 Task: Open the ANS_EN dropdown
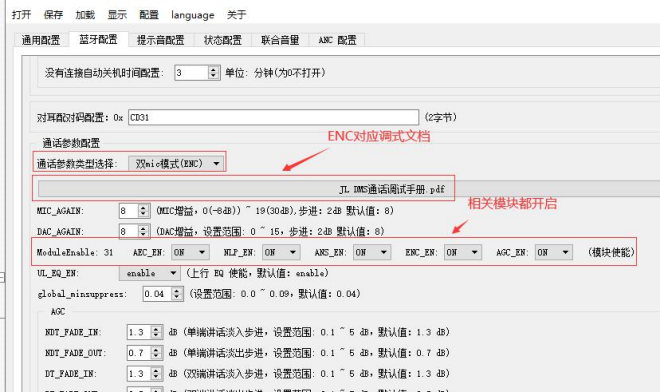point(372,252)
